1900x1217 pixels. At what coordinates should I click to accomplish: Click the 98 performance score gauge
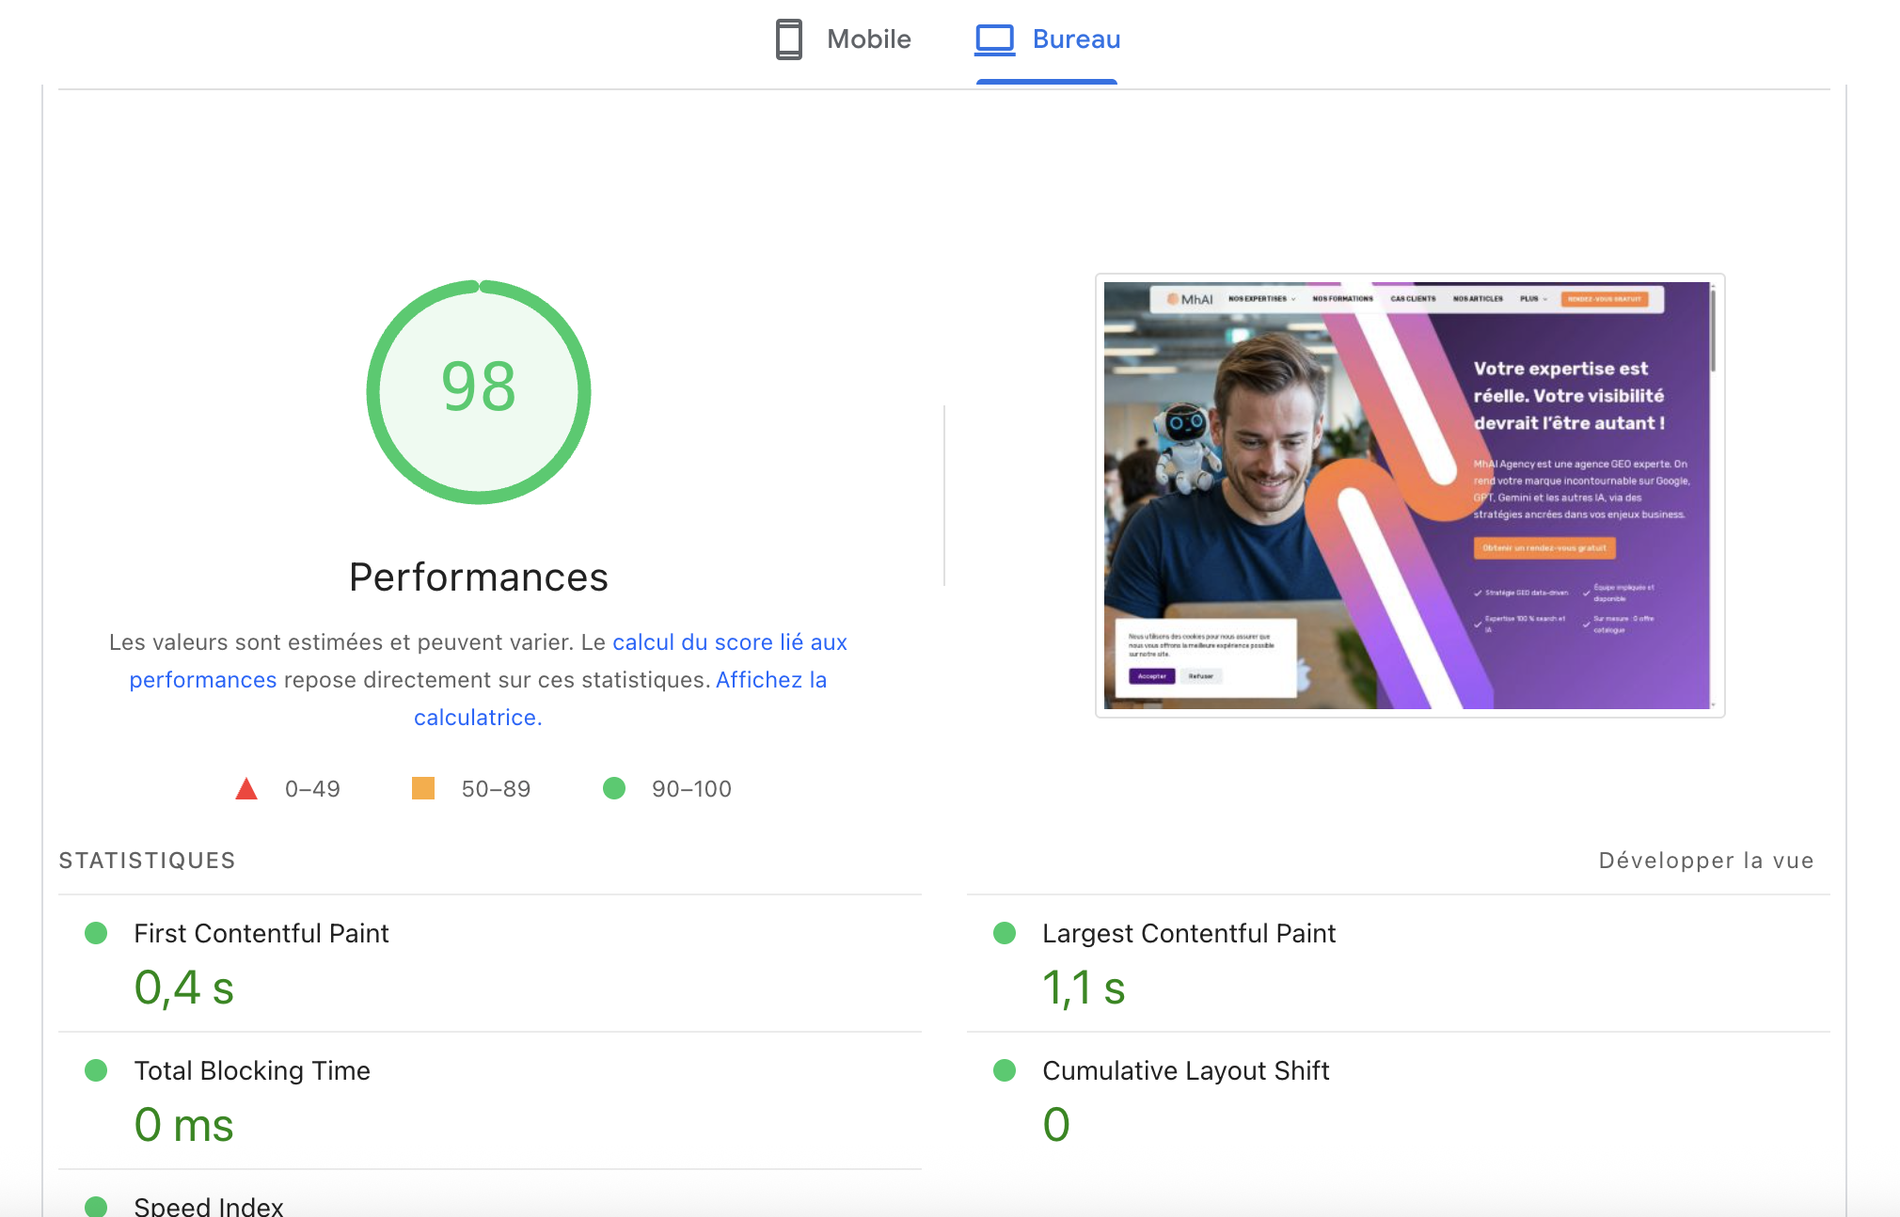point(479,392)
